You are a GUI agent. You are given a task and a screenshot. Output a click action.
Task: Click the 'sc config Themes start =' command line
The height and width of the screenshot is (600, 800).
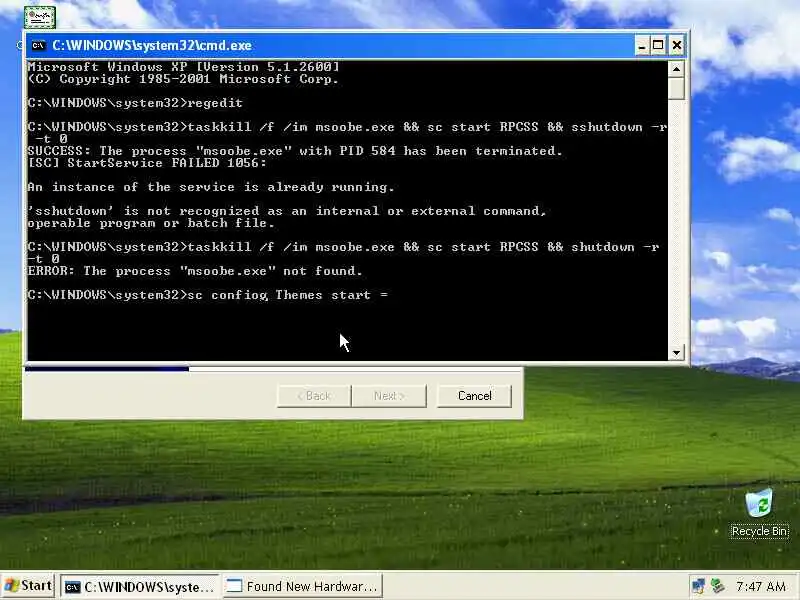click(208, 295)
